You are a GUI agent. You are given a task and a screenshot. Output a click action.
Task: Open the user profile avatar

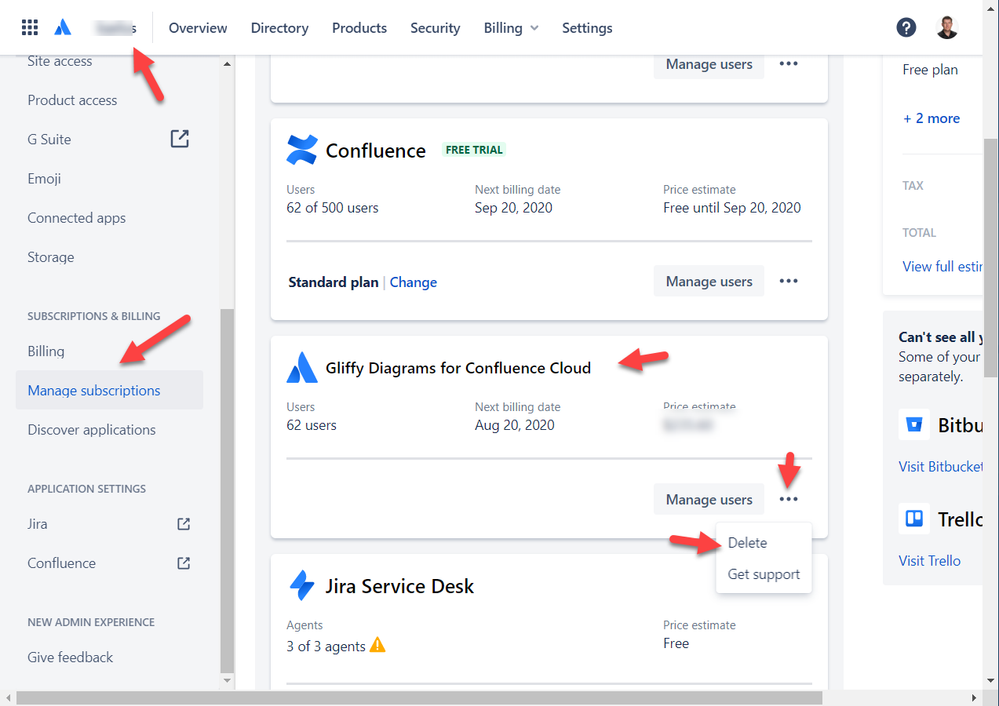[947, 27]
